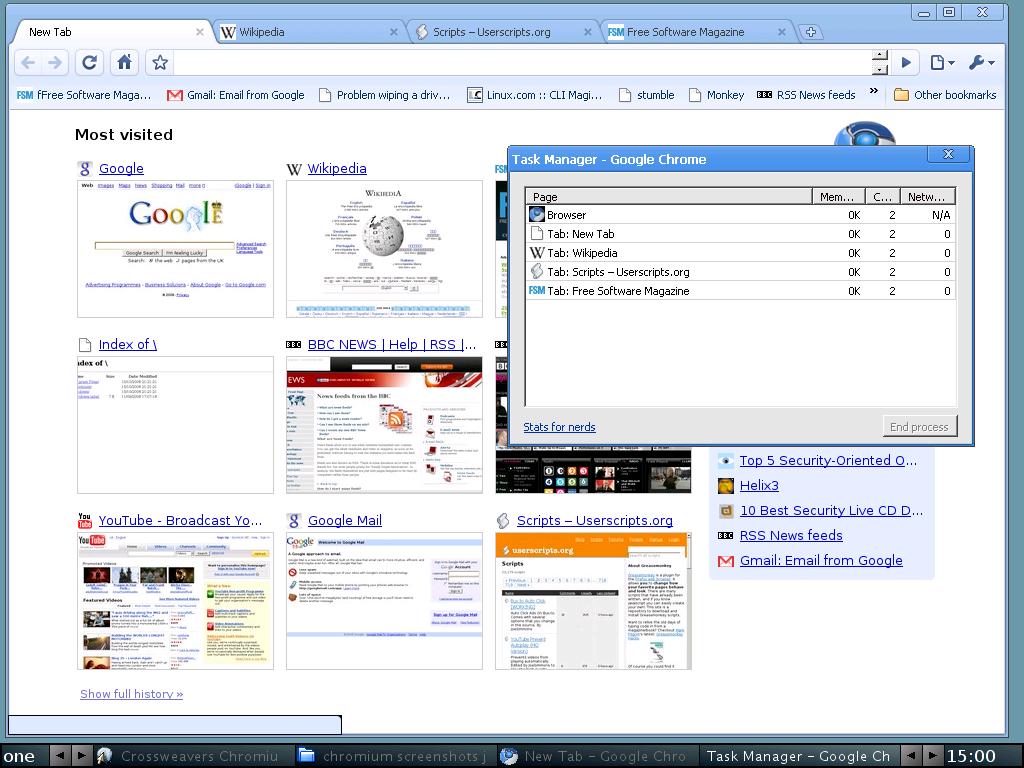The height and width of the screenshot is (768, 1024).
Task: Click the YouTube page thumbnail
Action: [x=175, y=601]
